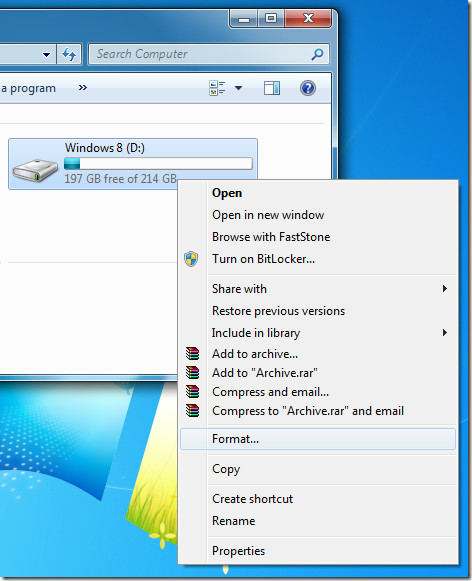Click the D: drive capacity usage bar
The image size is (472, 581).
[158, 163]
